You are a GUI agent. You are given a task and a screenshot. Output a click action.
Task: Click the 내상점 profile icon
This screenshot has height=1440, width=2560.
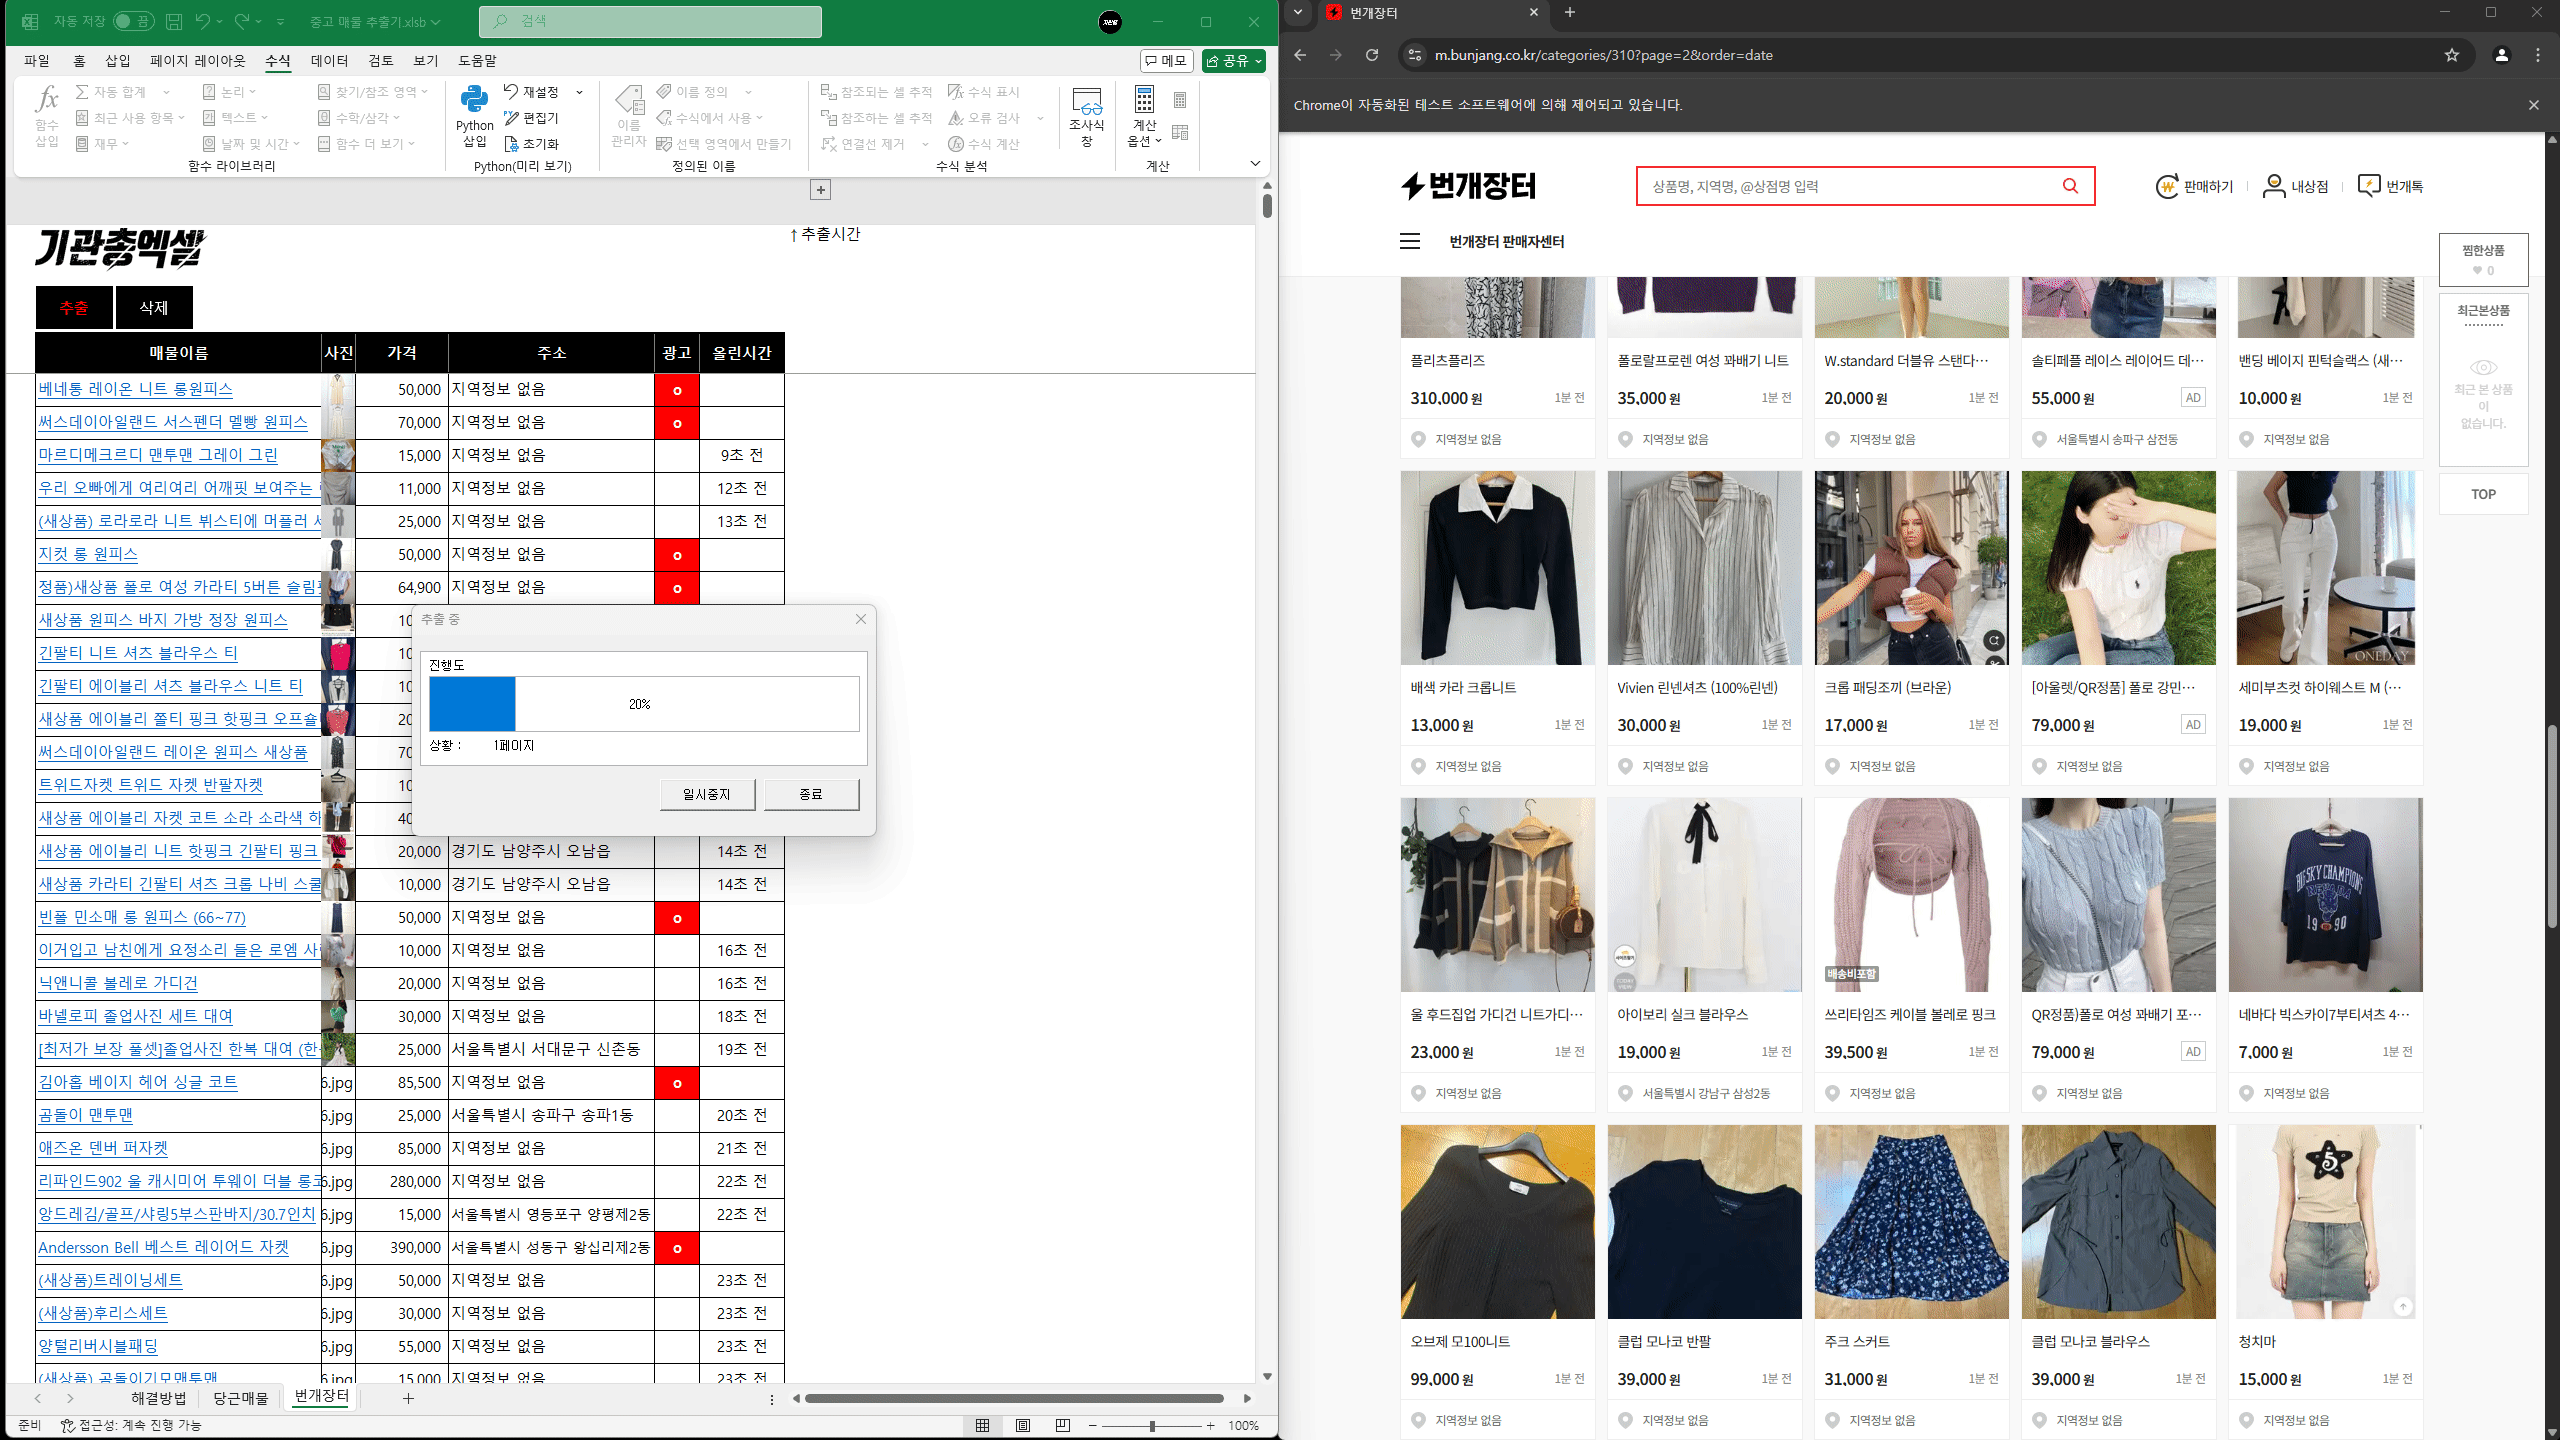pos(2274,186)
